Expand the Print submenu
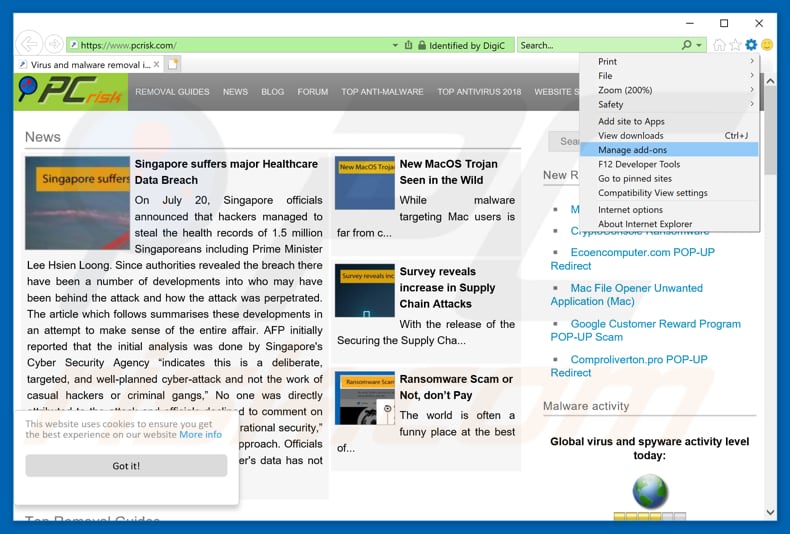Image resolution: width=790 pixels, height=534 pixels. 670,61
